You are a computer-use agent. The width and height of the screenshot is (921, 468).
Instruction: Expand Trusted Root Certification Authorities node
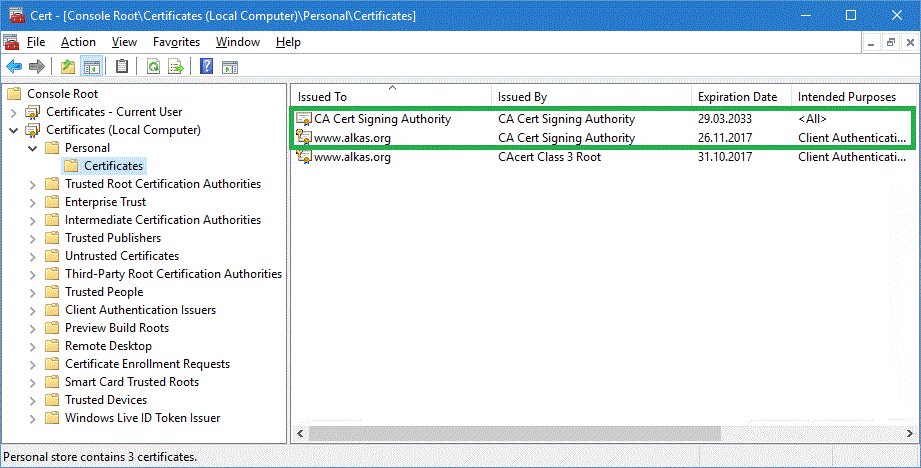pyautogui.click(x=33, y=184)
